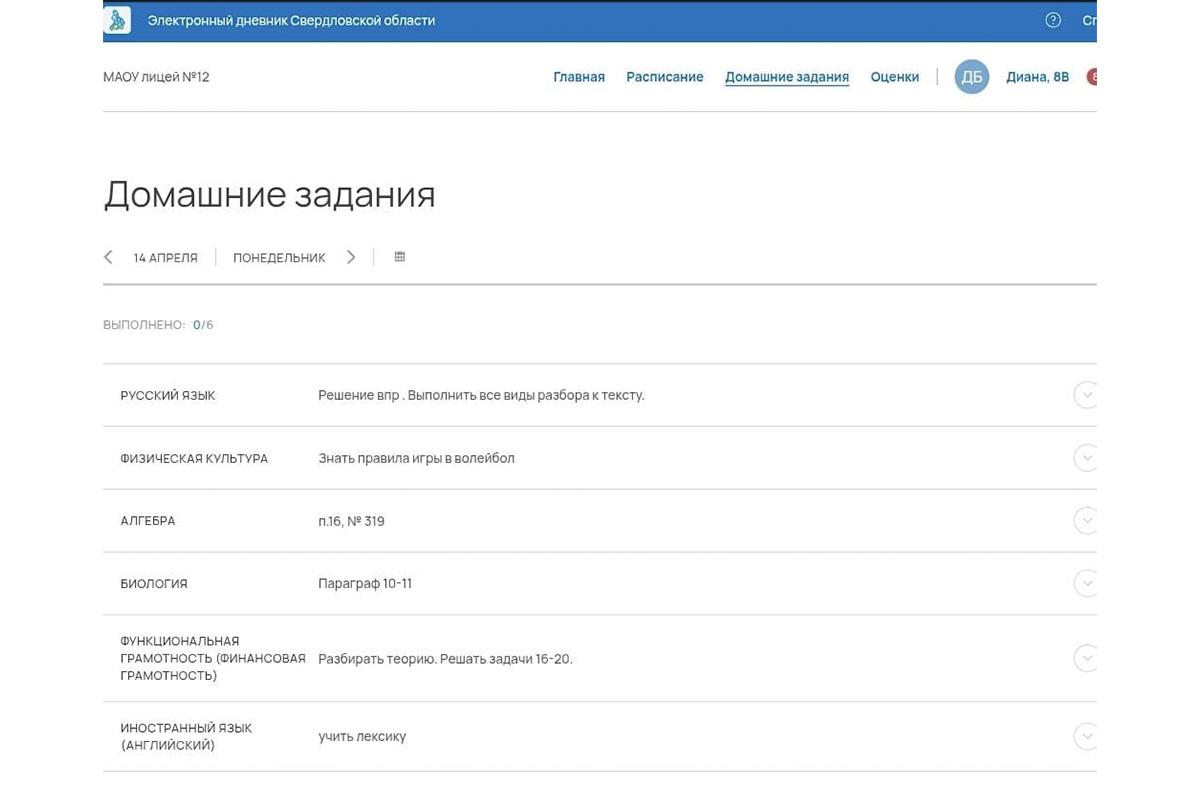This screenshot has width=1200, height=800.
Task: Select the Домашние задания menu item
Action: 786,76
